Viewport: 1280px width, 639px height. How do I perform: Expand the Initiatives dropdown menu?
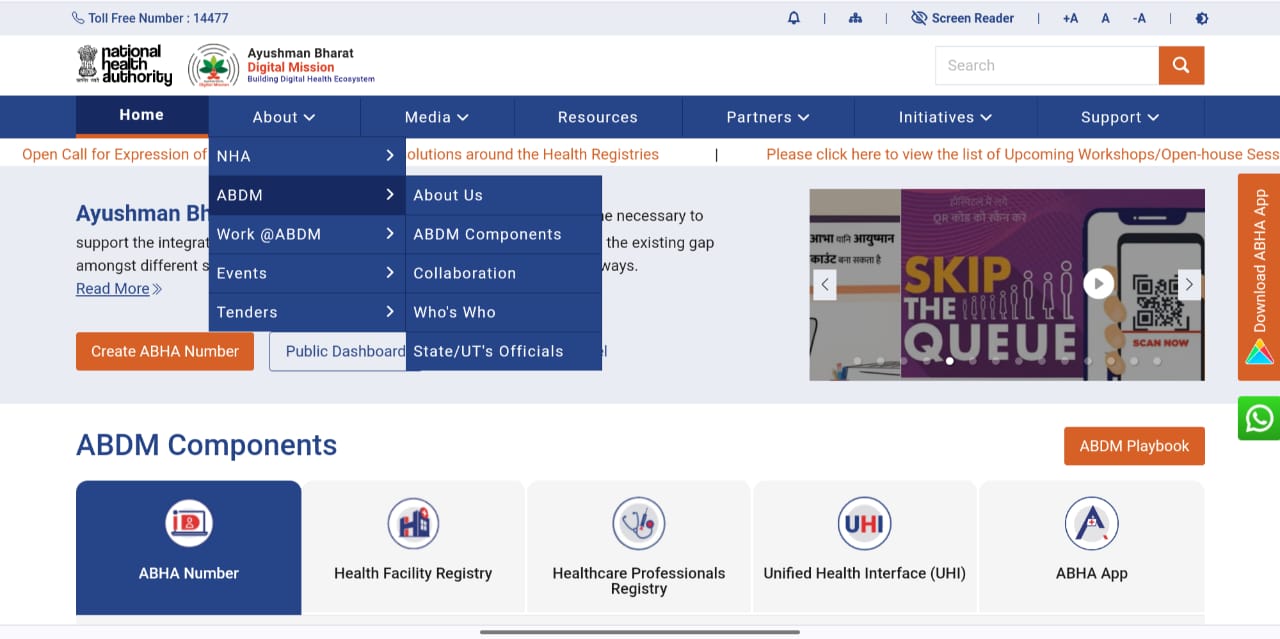pos(944,117)
